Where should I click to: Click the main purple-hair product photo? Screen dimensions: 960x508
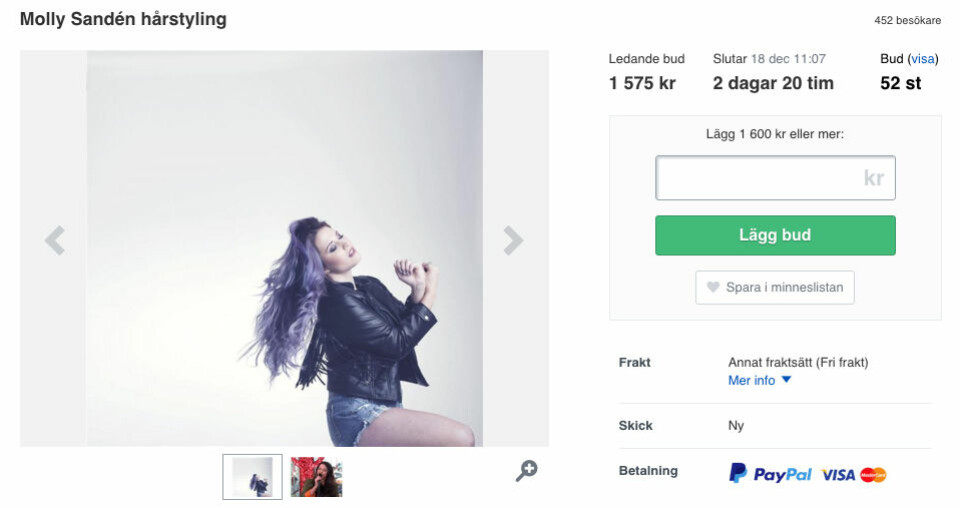[x=285, y=248]
